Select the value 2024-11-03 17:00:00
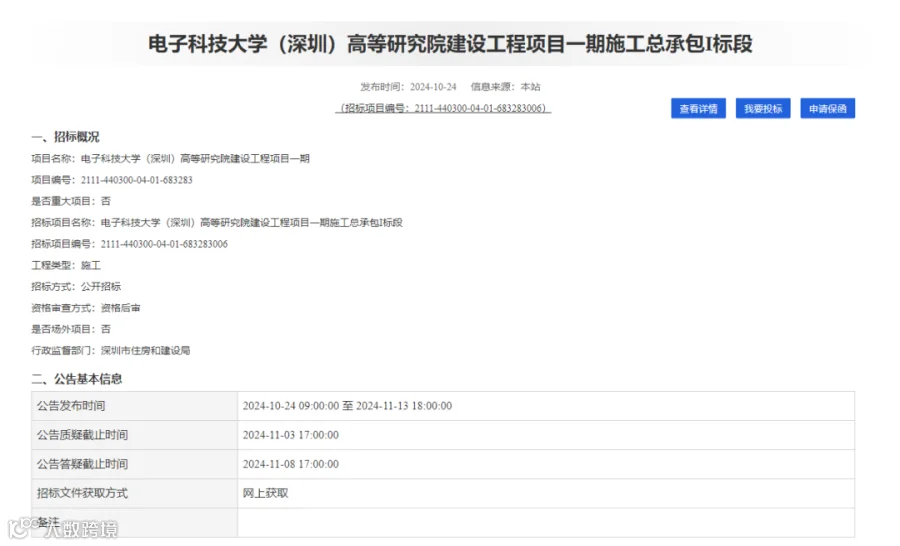 (x=290, y=435)
